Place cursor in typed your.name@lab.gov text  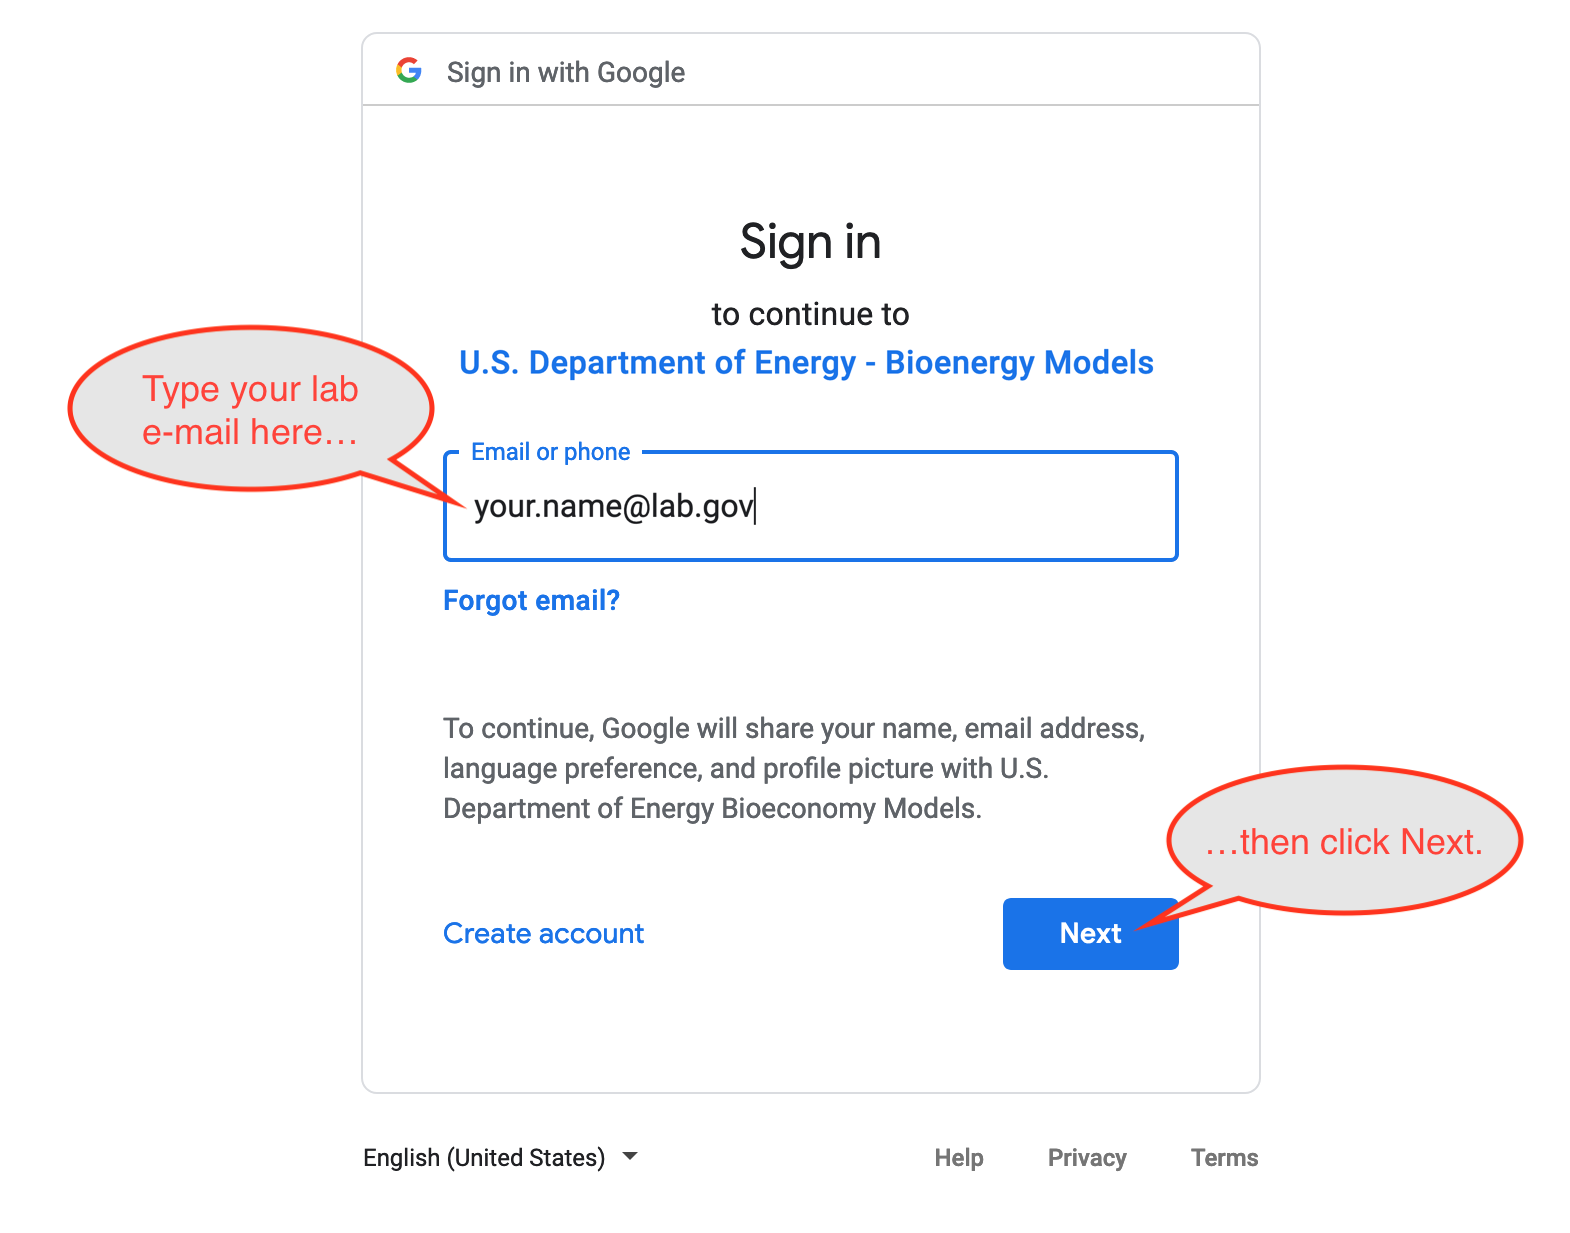612,507
